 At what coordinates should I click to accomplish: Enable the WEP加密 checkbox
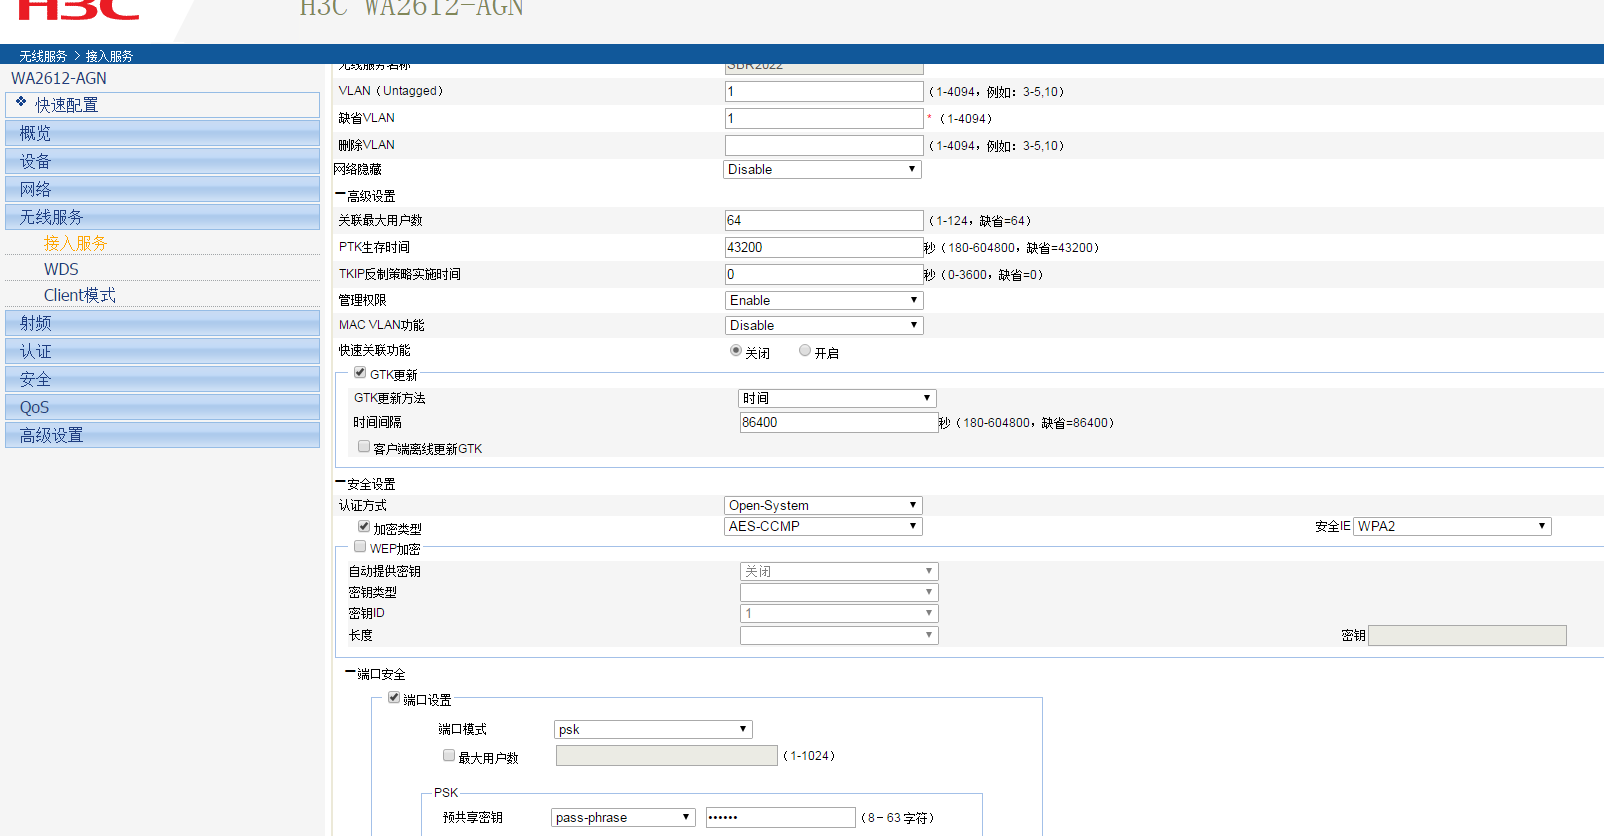[360, 547]
